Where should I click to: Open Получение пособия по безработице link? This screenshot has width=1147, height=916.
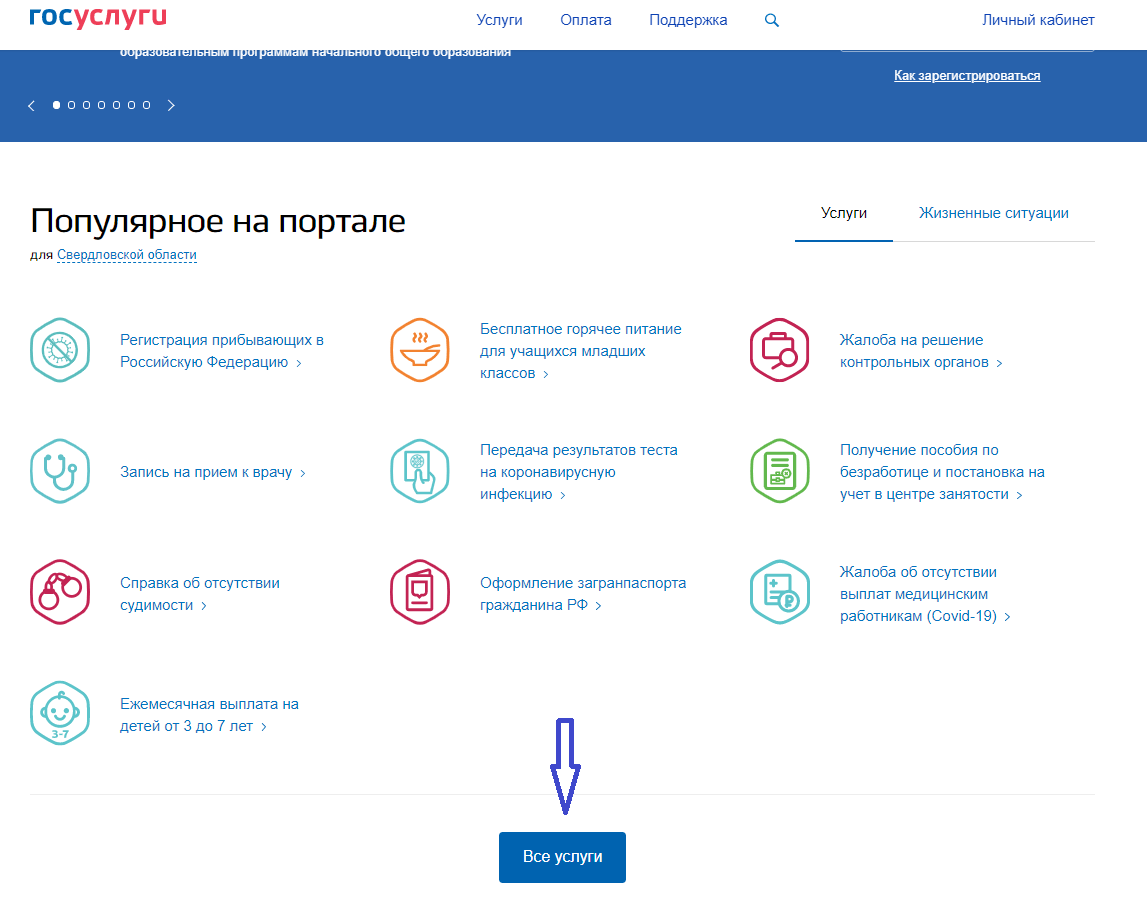[x=942, y=472]
